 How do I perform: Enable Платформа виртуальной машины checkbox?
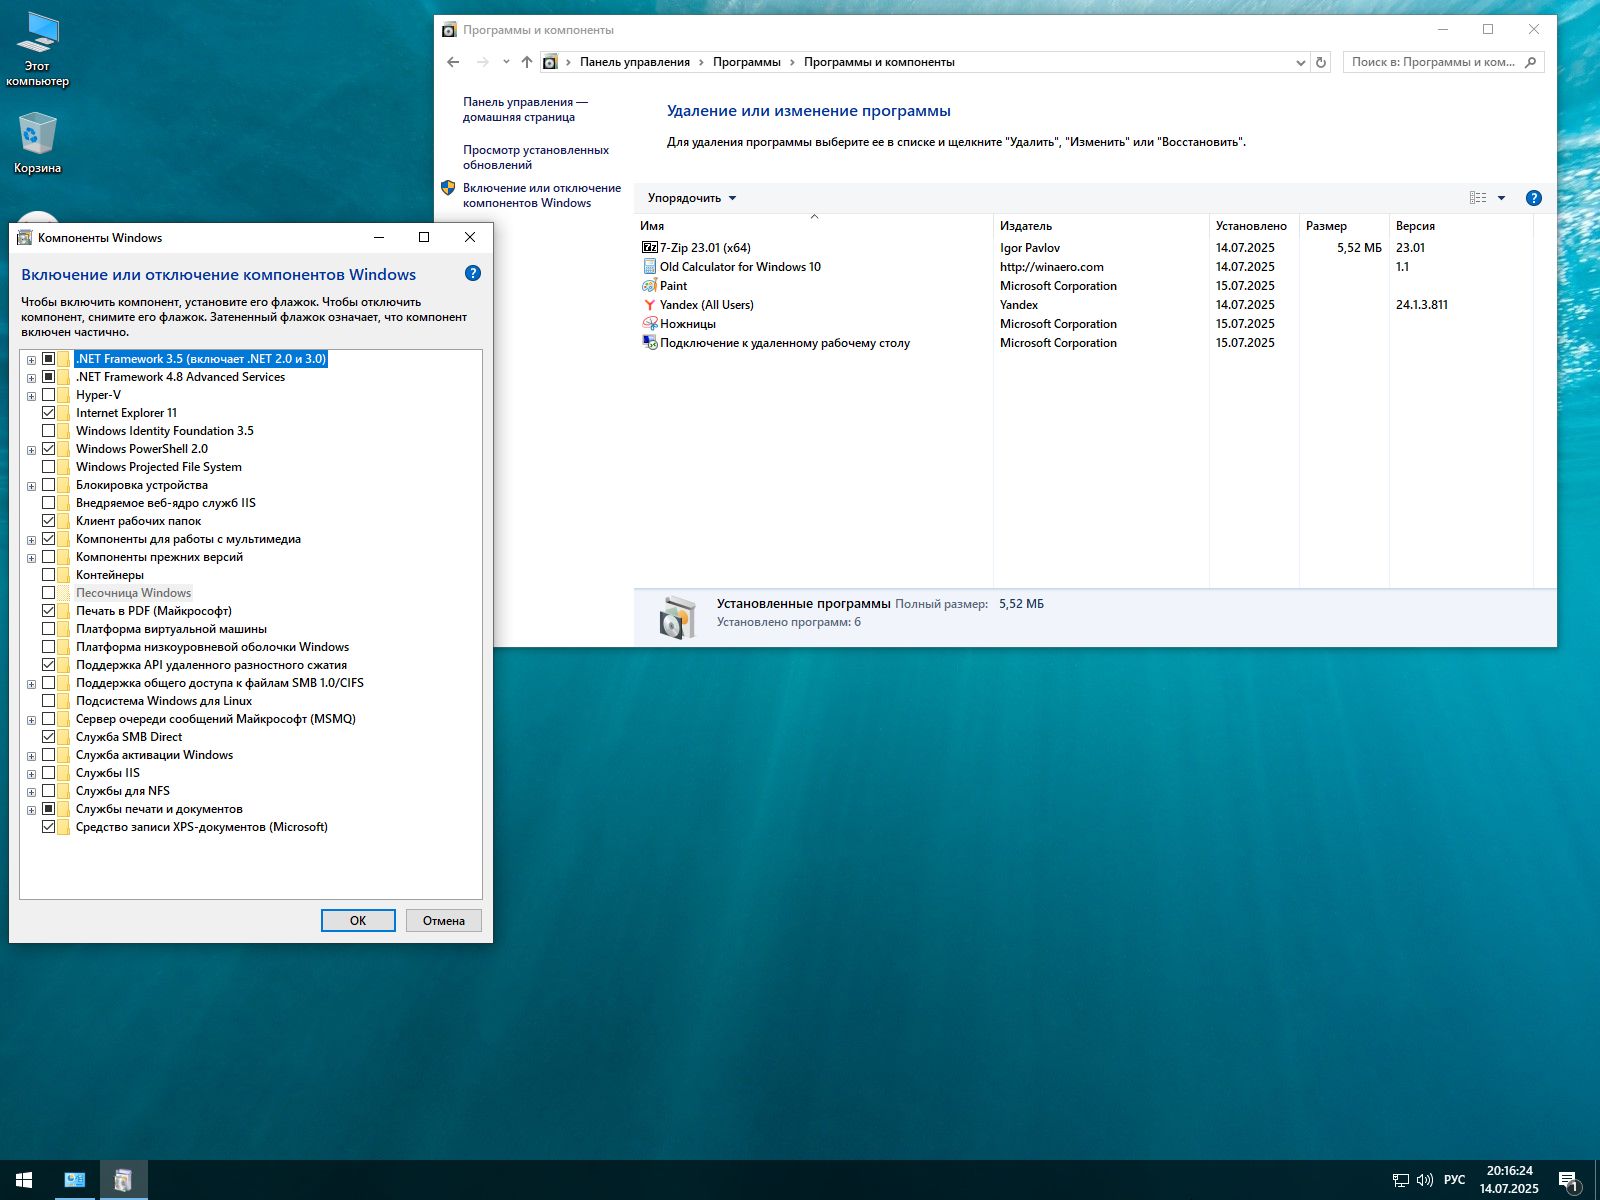[x=48, y=629]
